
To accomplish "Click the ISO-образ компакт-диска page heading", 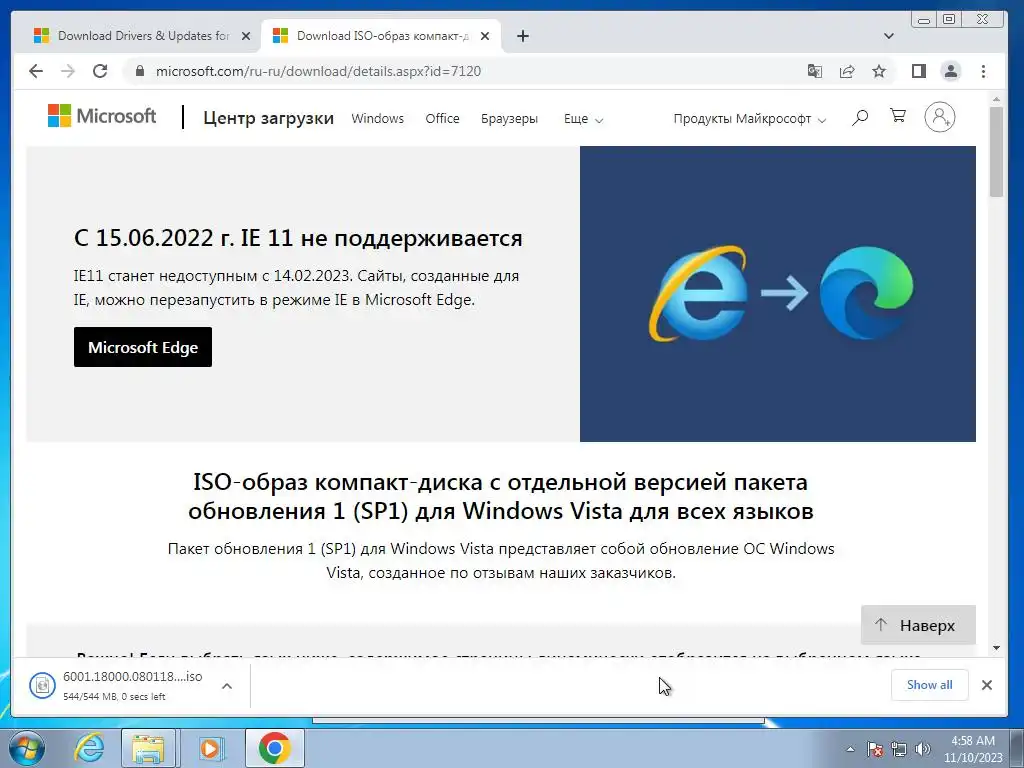I will (x=500, y=496).
